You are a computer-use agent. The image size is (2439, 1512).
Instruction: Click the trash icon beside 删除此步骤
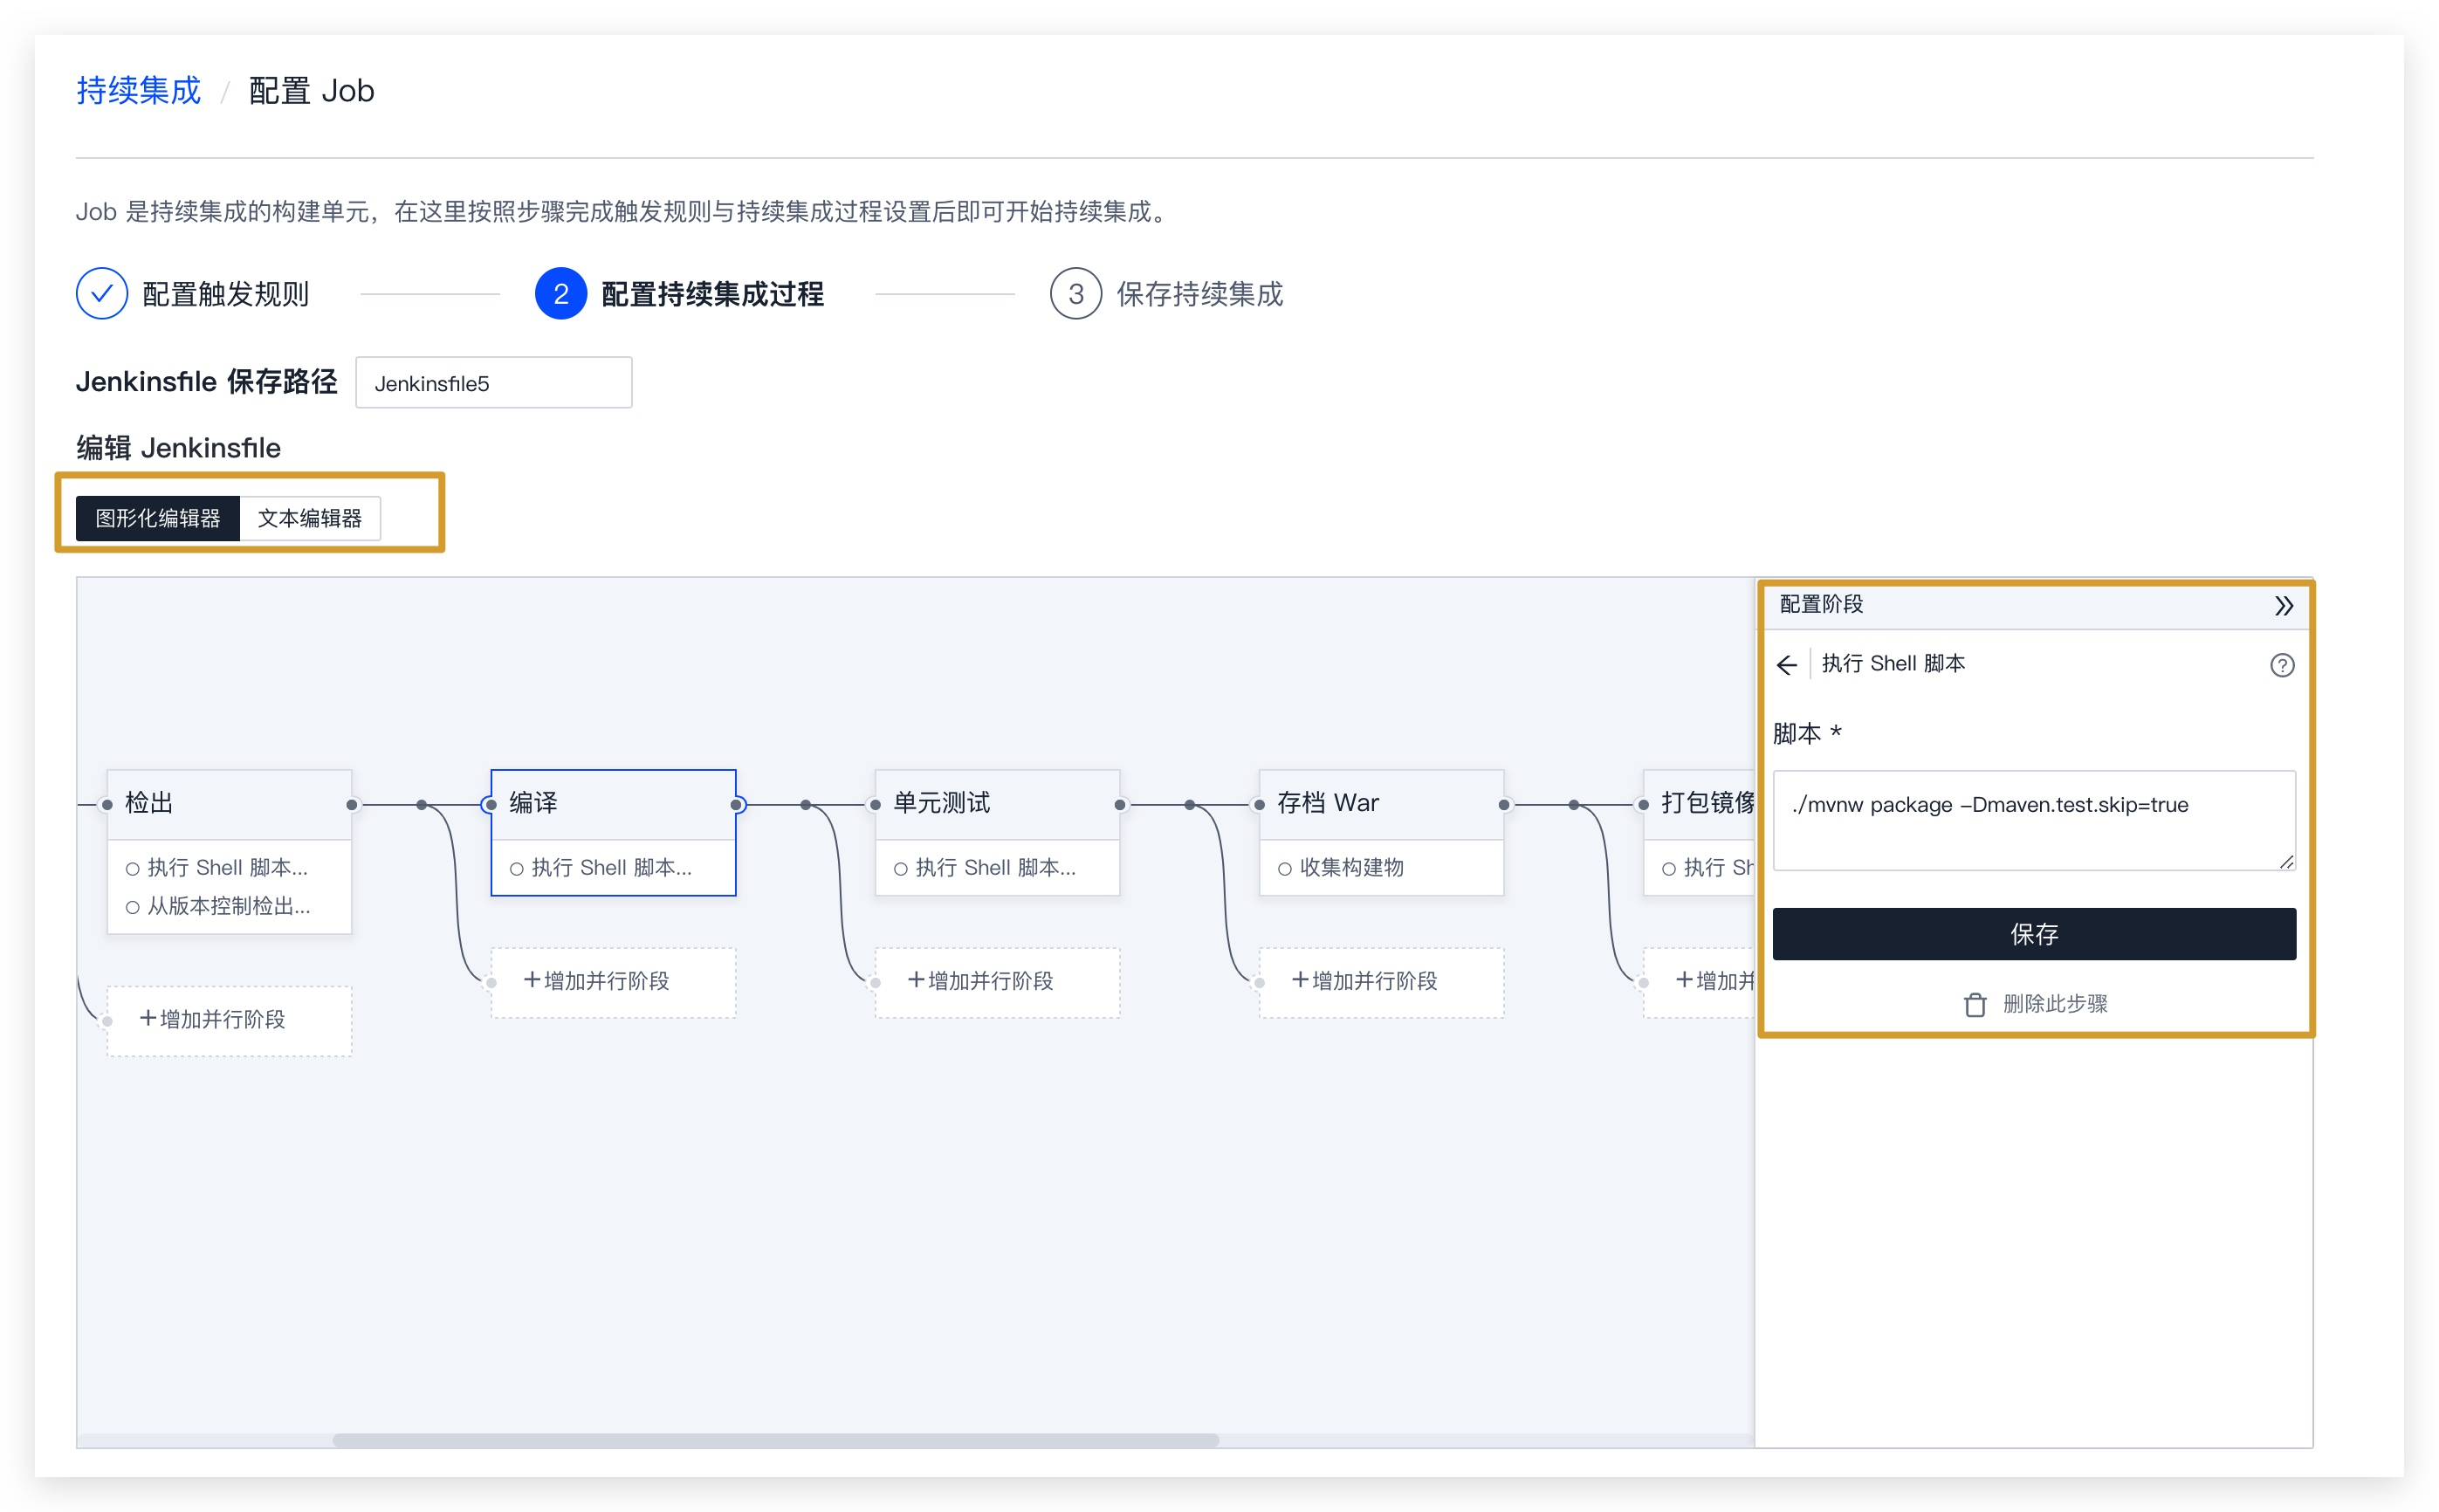tap(1976, 1004)
